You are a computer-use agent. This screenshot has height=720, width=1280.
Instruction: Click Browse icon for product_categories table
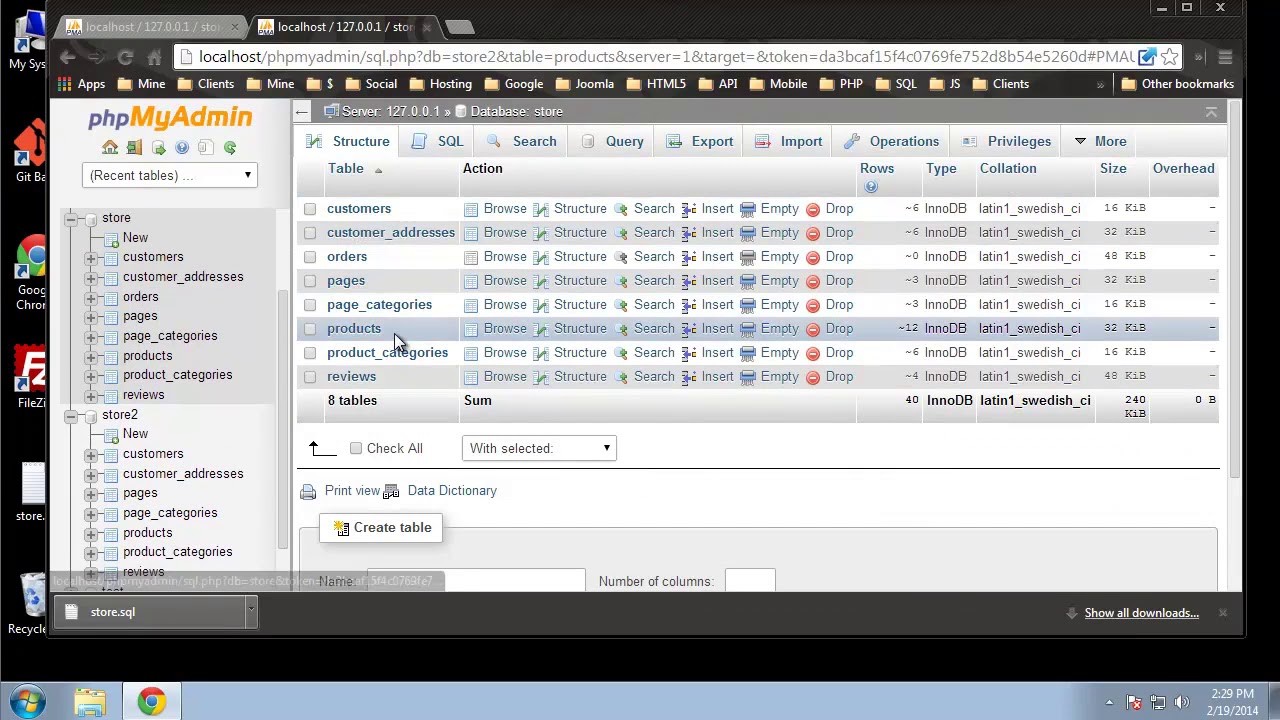click(x=471, y=353)
